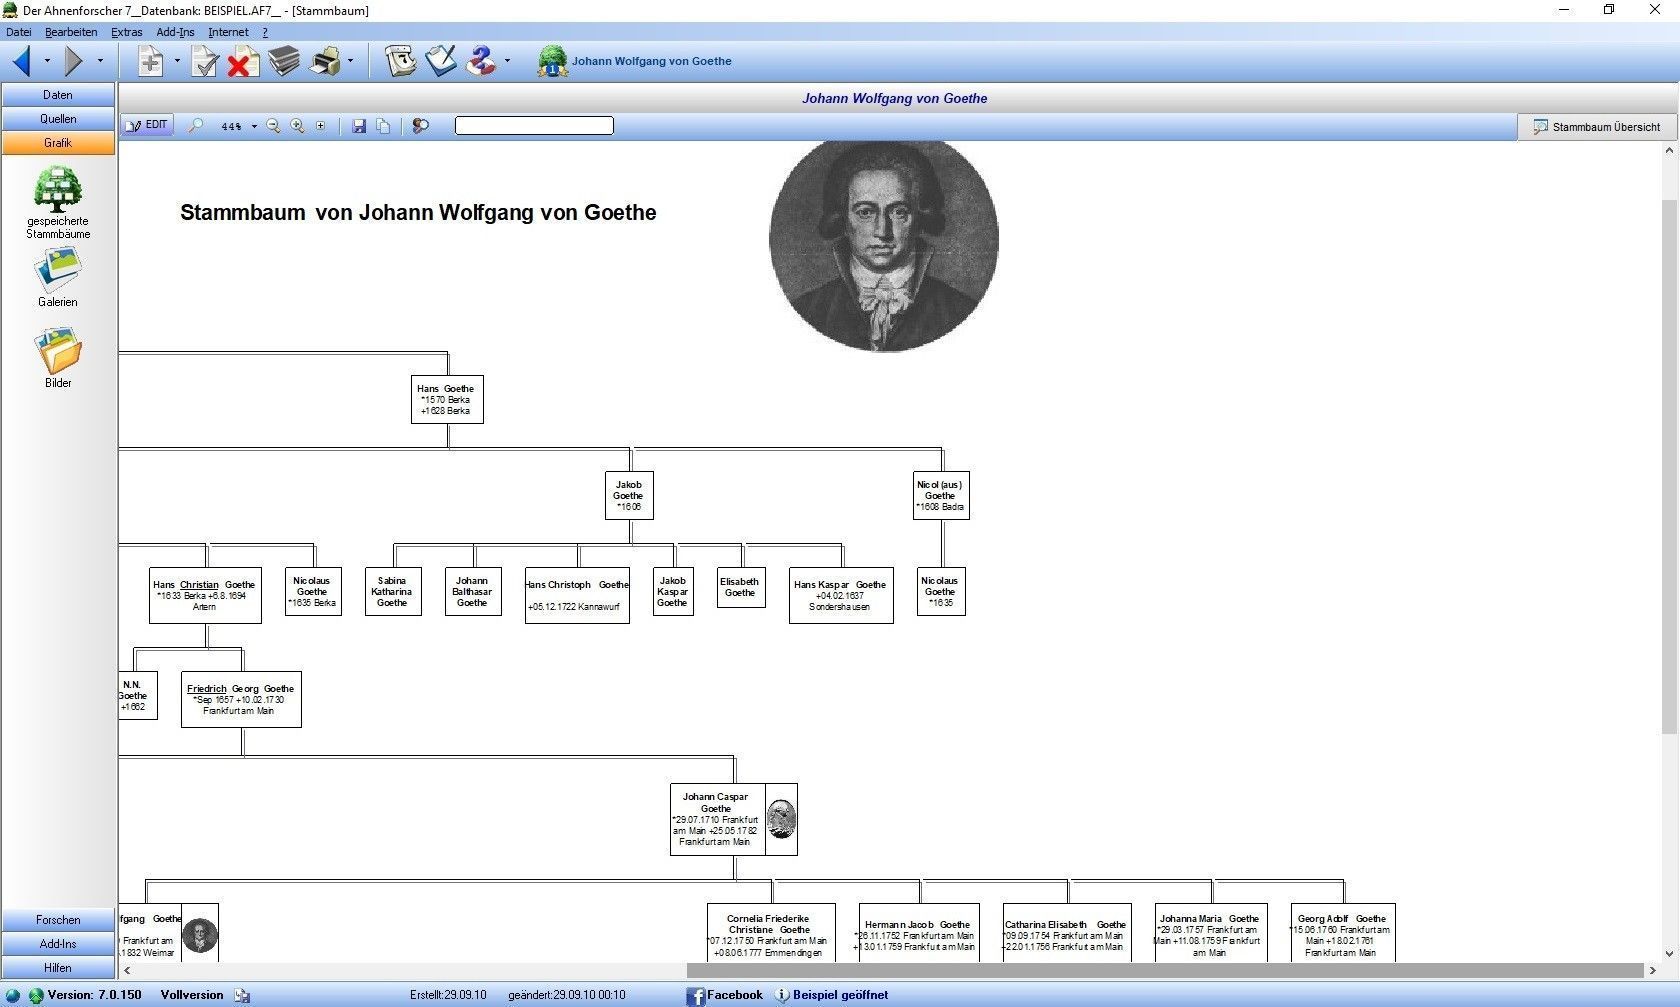The height and width of the screenshot is (1007, 1680).
Task: Click the printer icon
Action: tap(326, 62)
